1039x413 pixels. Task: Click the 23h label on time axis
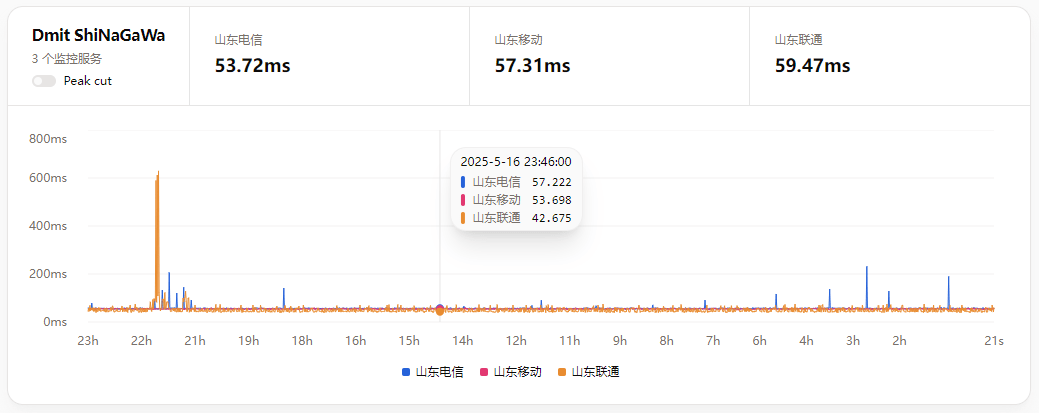88,341
